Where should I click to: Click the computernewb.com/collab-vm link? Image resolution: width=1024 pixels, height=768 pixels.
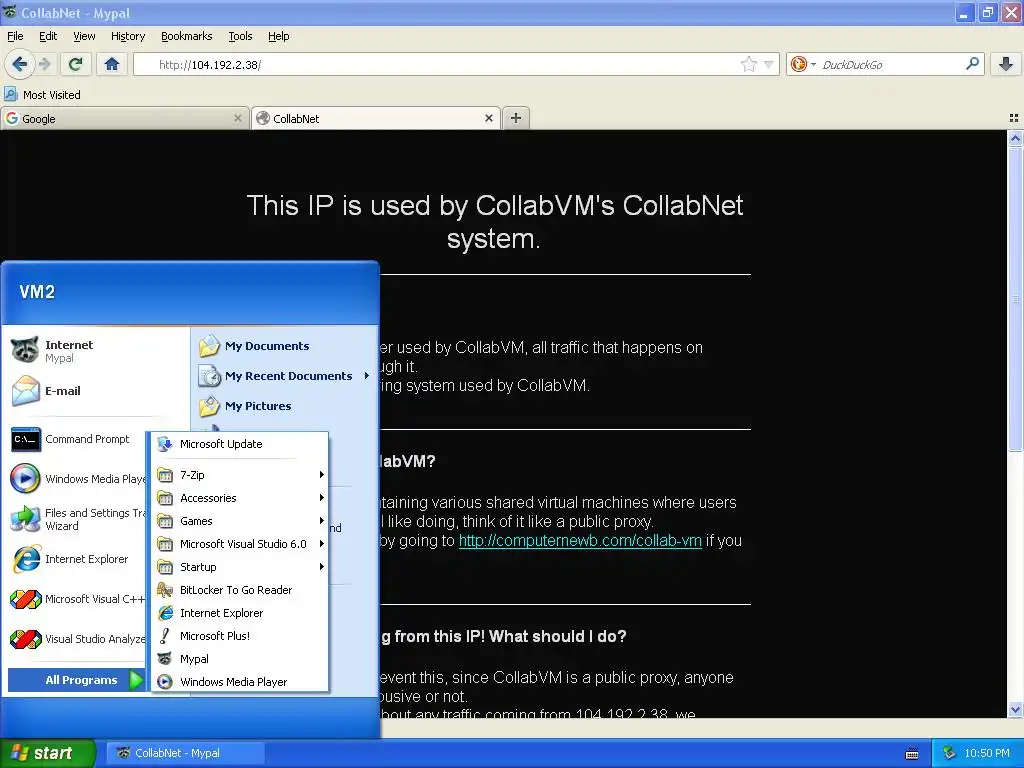click(580, 541)
